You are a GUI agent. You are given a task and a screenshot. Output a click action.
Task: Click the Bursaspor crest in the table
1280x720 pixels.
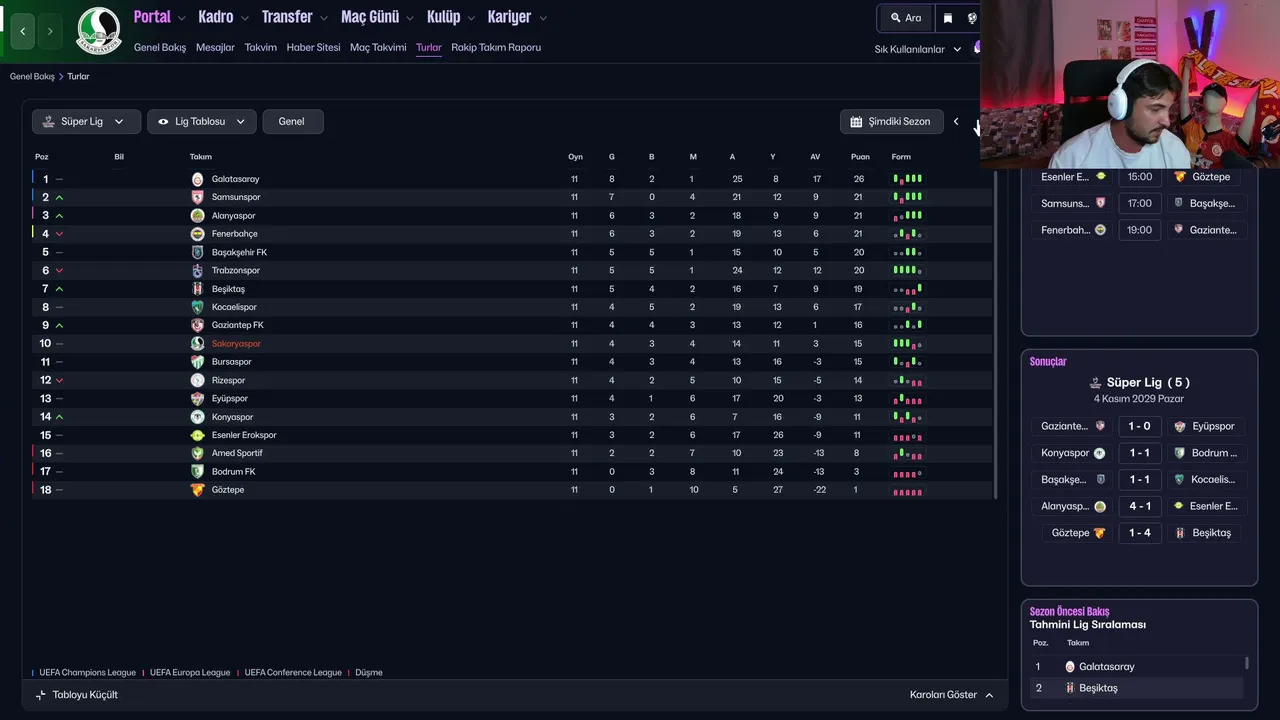197,362
